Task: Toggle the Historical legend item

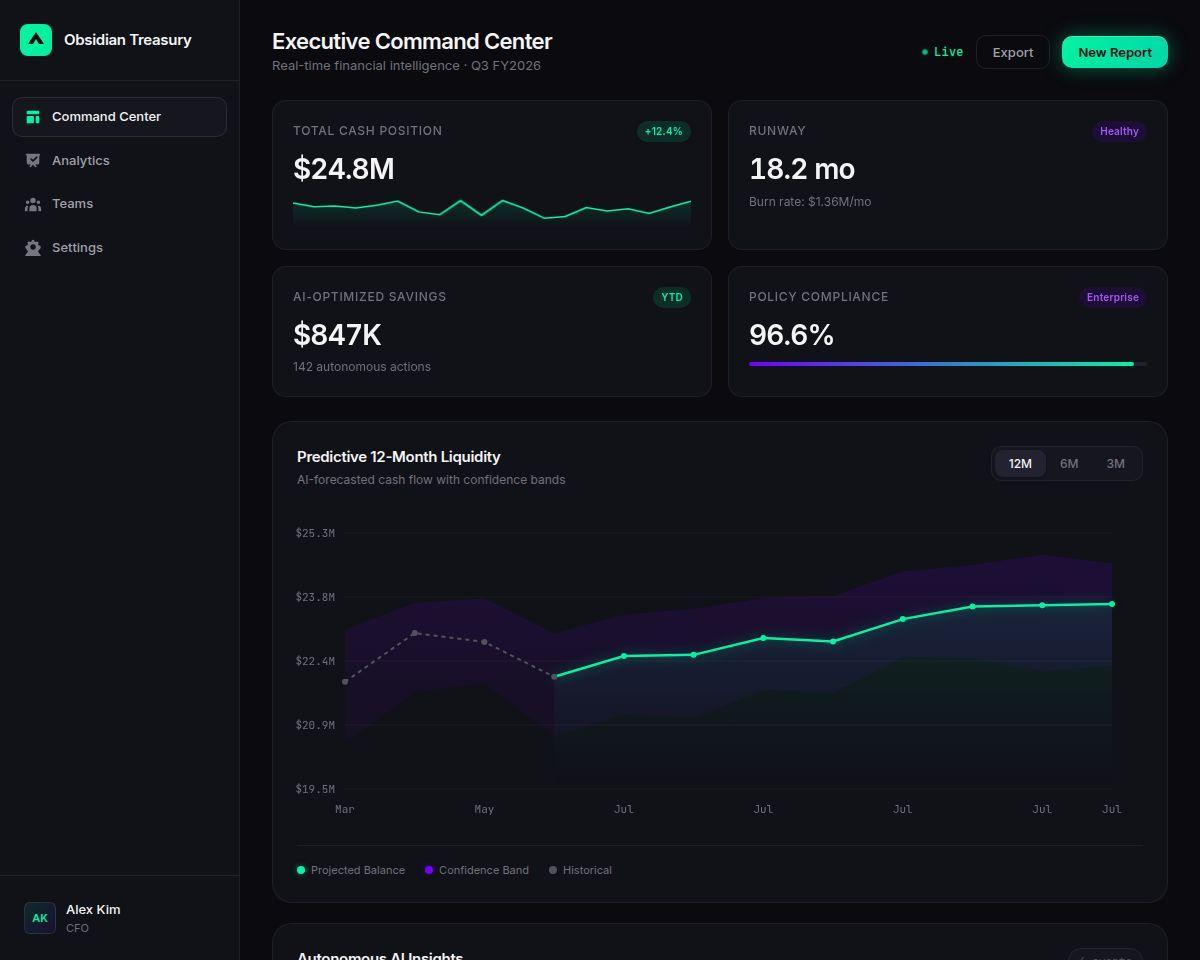Action: pyautogui.click(x=580, y=870)
